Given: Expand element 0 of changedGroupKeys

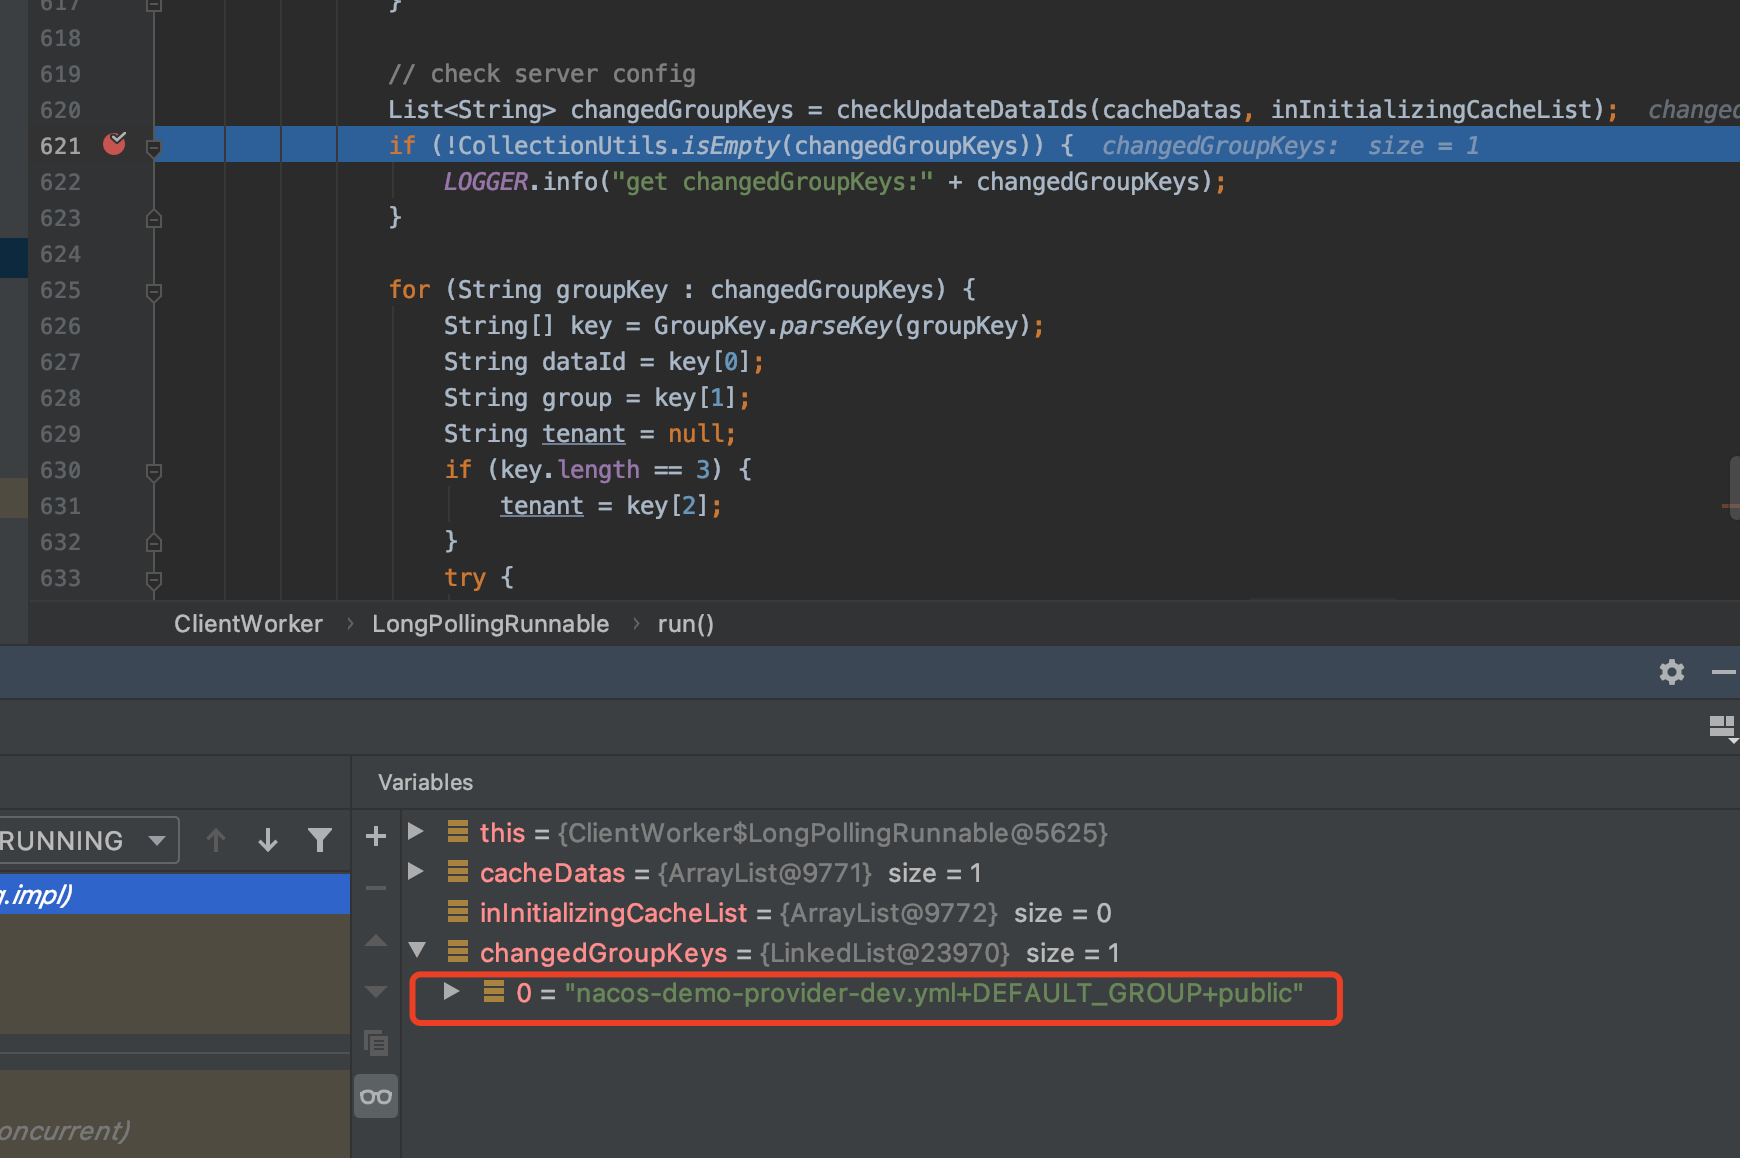Looking at the screenshot, I should pos(452,991).
